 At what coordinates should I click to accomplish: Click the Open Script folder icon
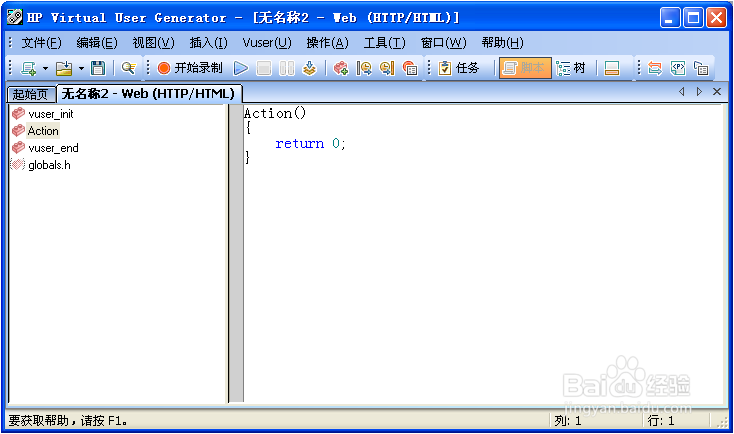point(64,68)
